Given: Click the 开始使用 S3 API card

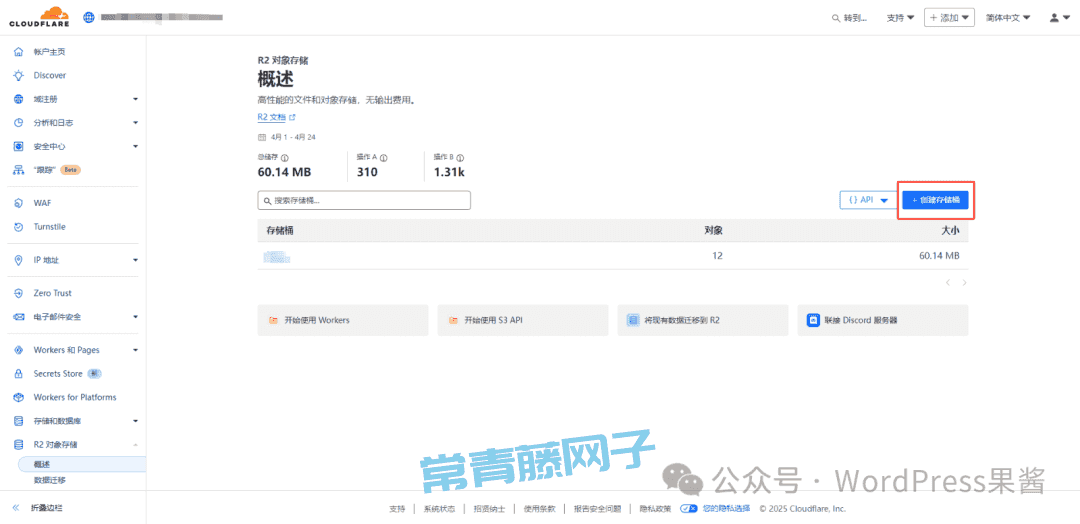Looking at the screenshot, I should (x=523, y=320).
